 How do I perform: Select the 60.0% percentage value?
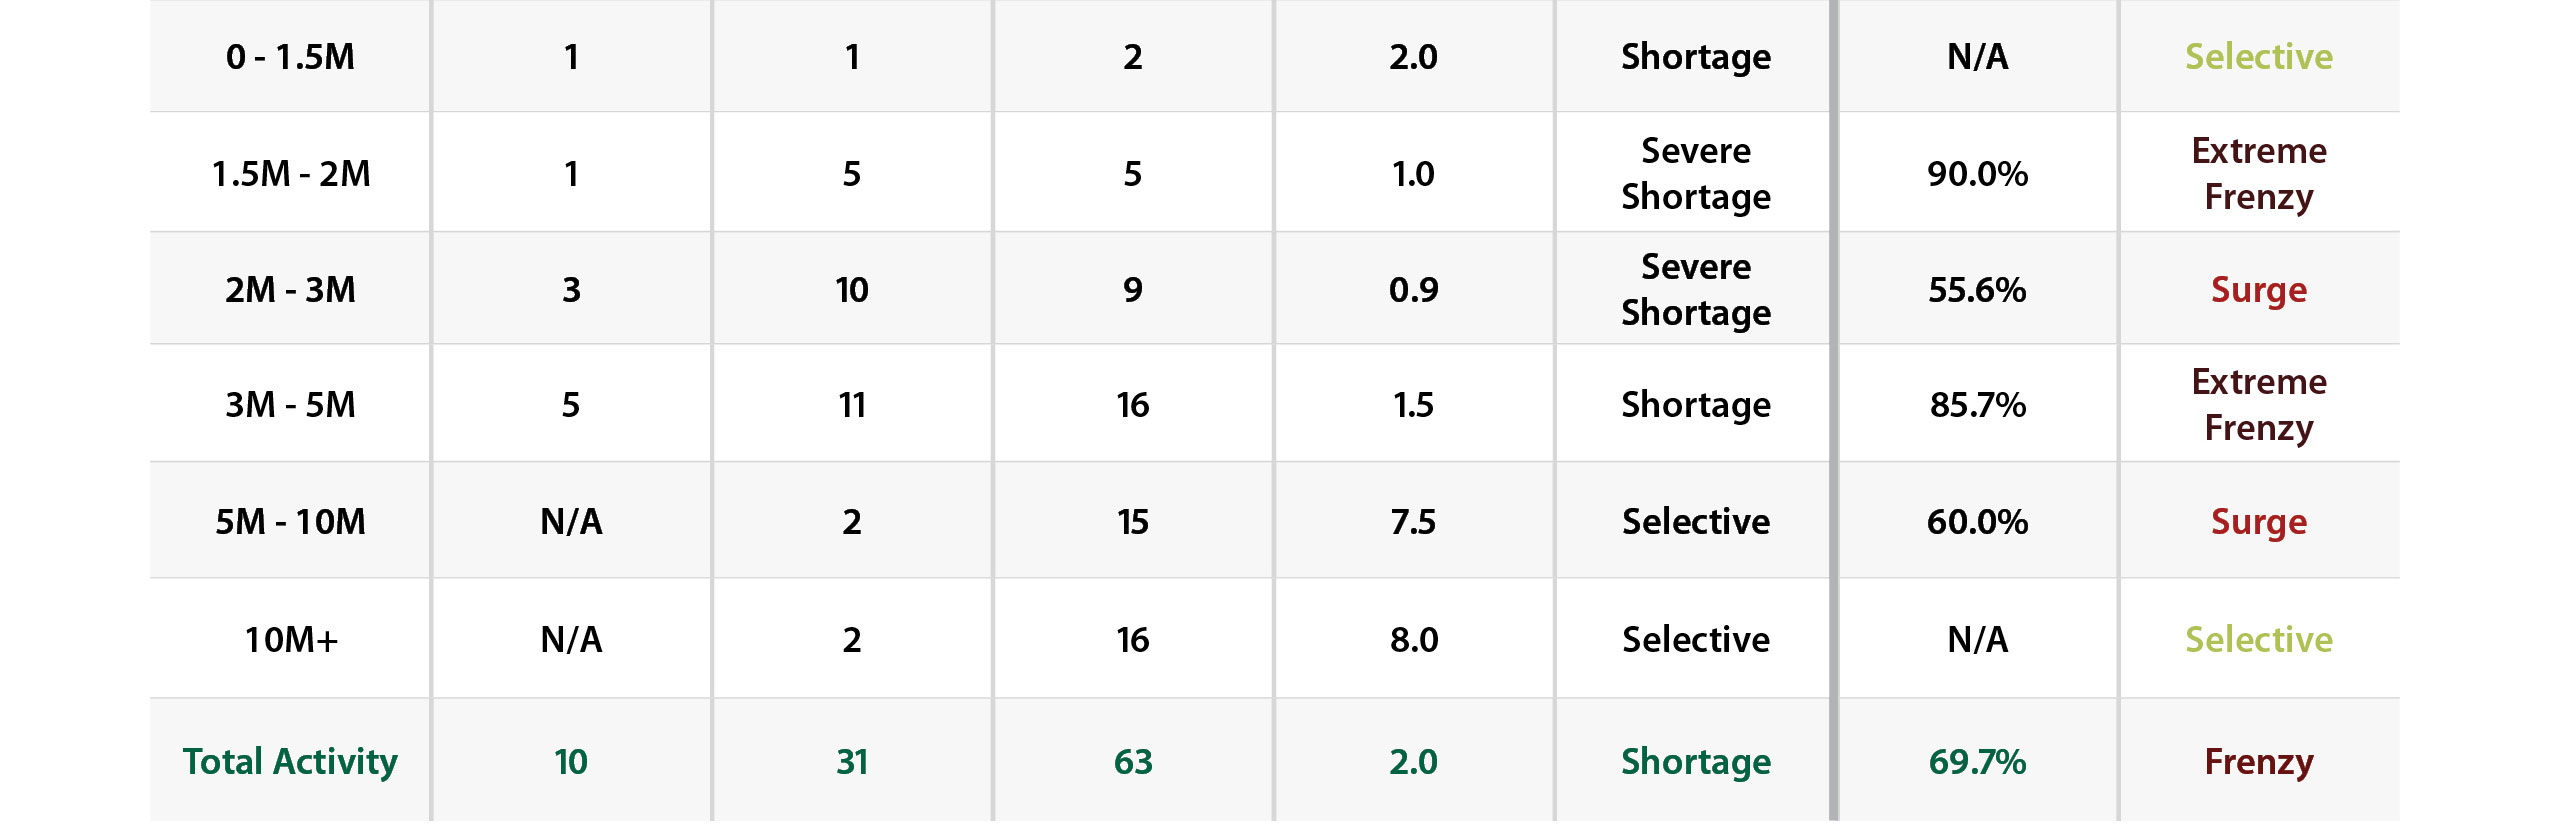coord(1977,522)
